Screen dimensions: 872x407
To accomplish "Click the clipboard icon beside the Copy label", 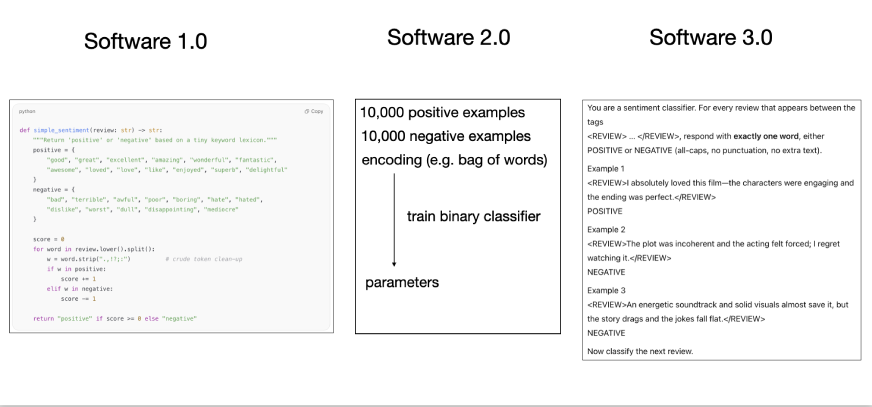I will (x=306, y=111).
